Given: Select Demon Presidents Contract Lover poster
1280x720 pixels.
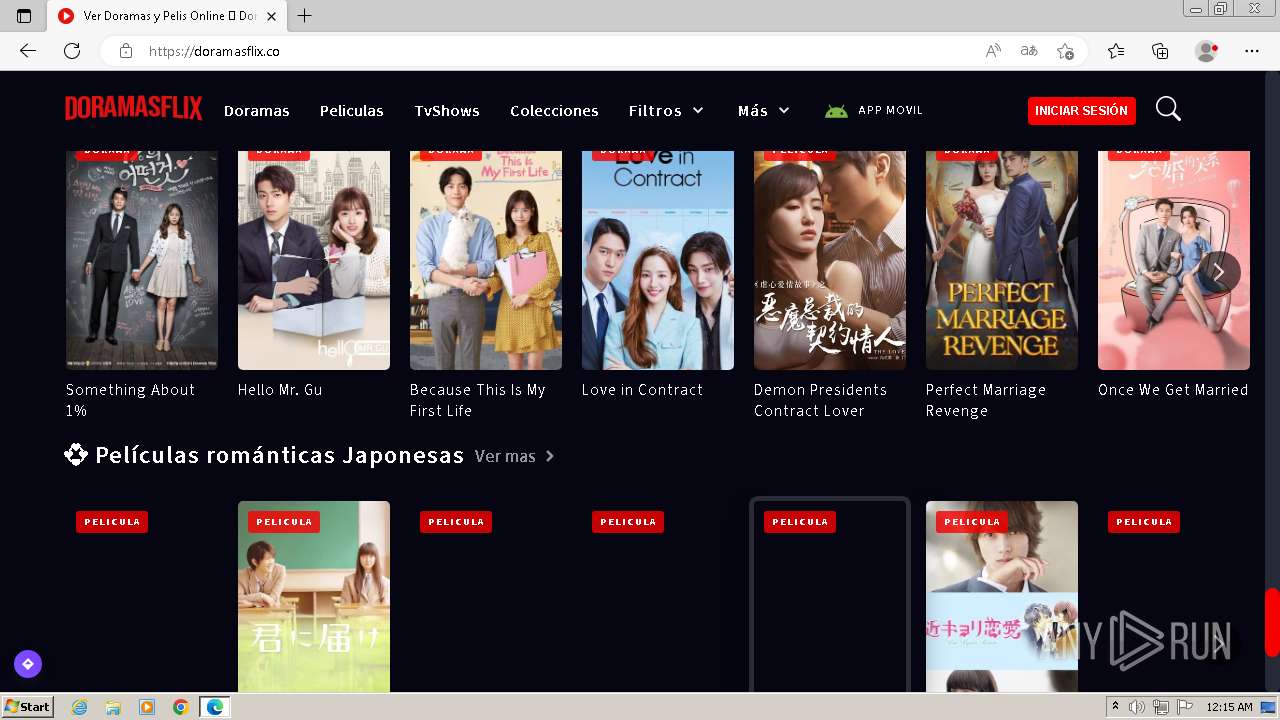Looking at the screenshot, I should click(x=830, y=260).
